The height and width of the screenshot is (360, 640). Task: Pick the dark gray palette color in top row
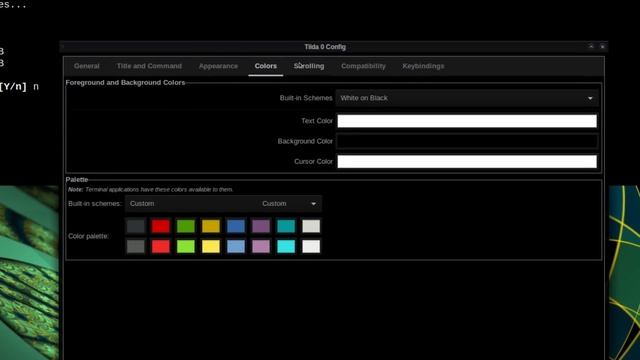coord(136,226)
